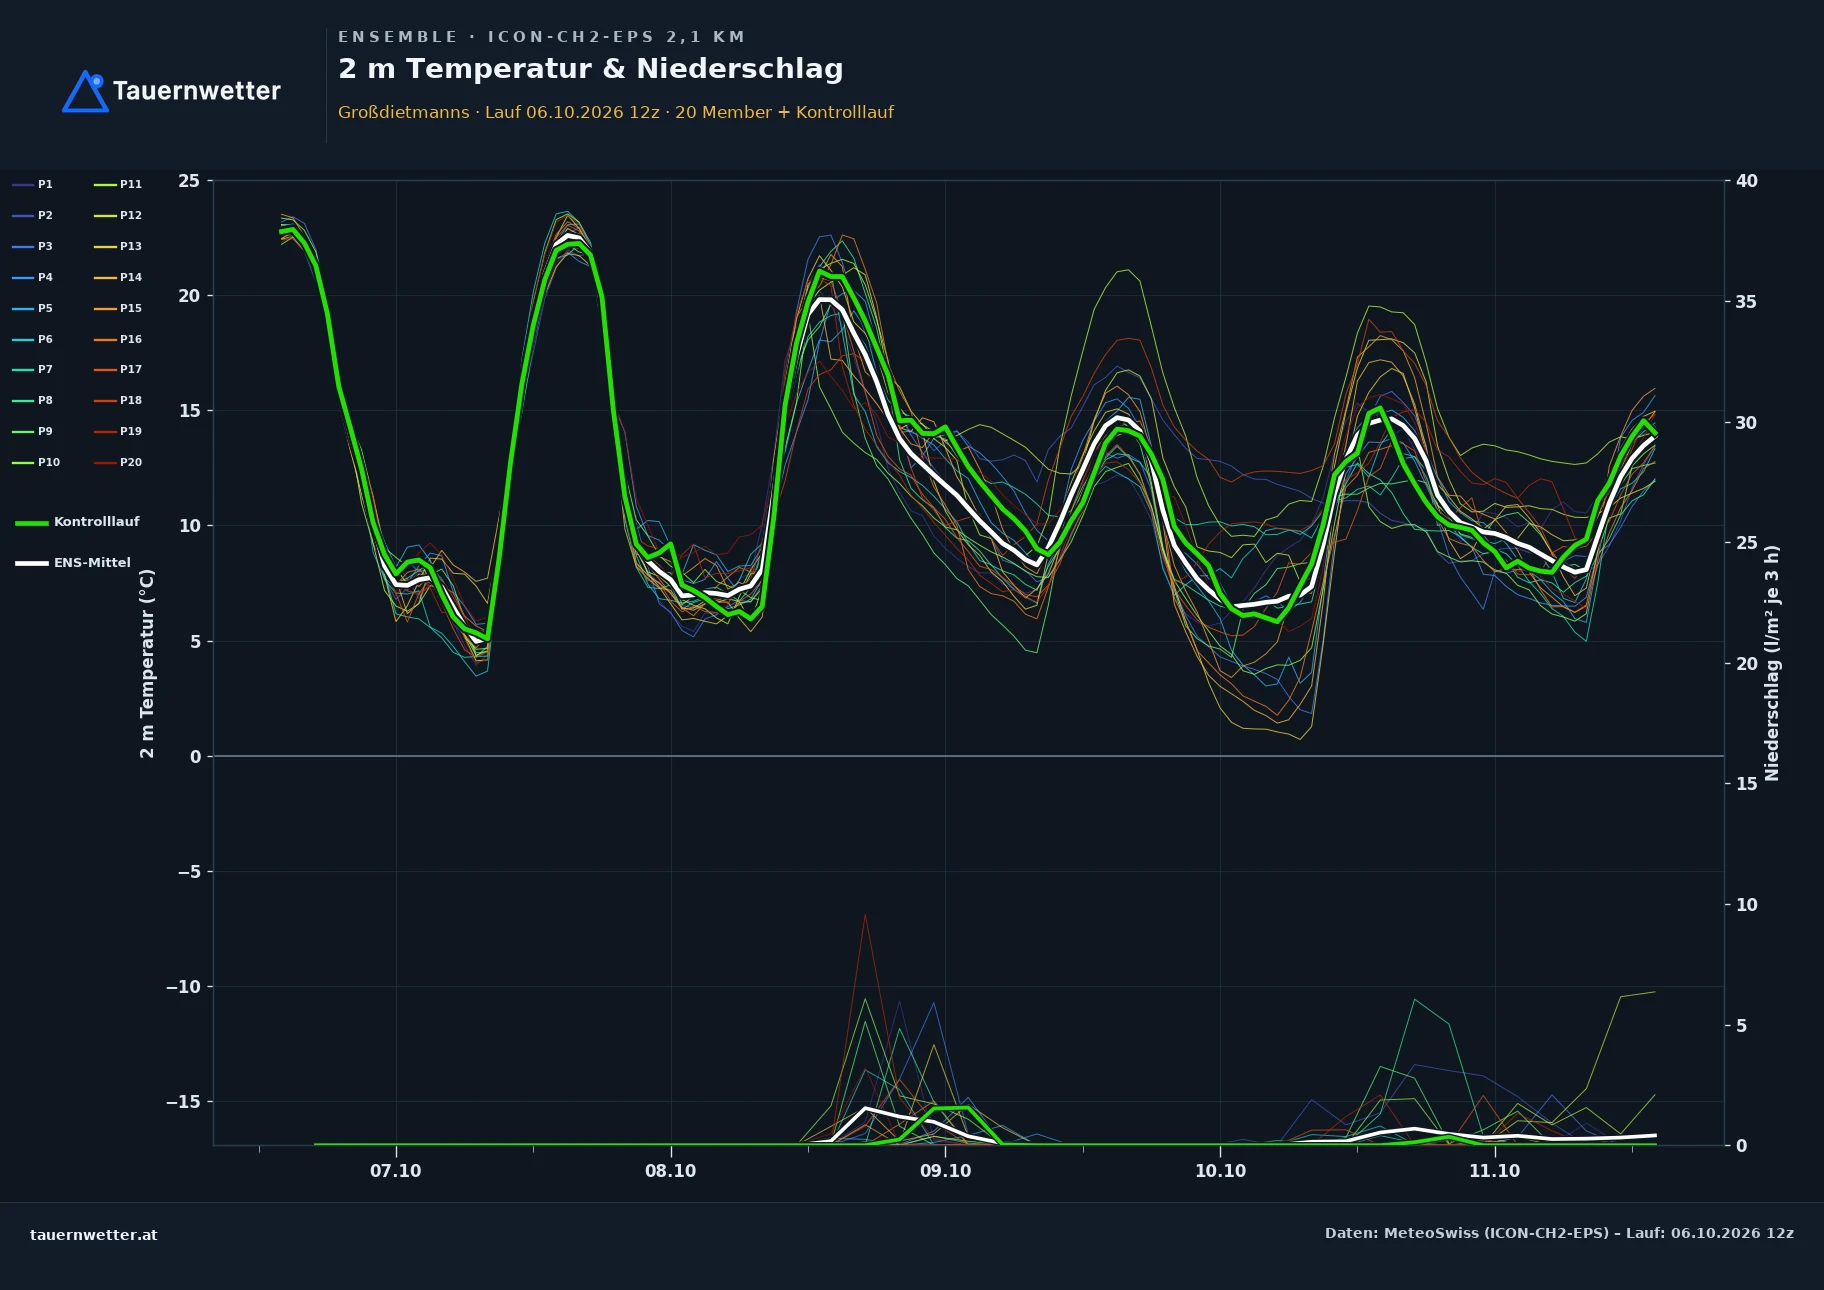The width and height of the screenshot is (1824, 1290).
Task: Select legend entry P19
Action: pyautogui.click(x=118, y=431)
